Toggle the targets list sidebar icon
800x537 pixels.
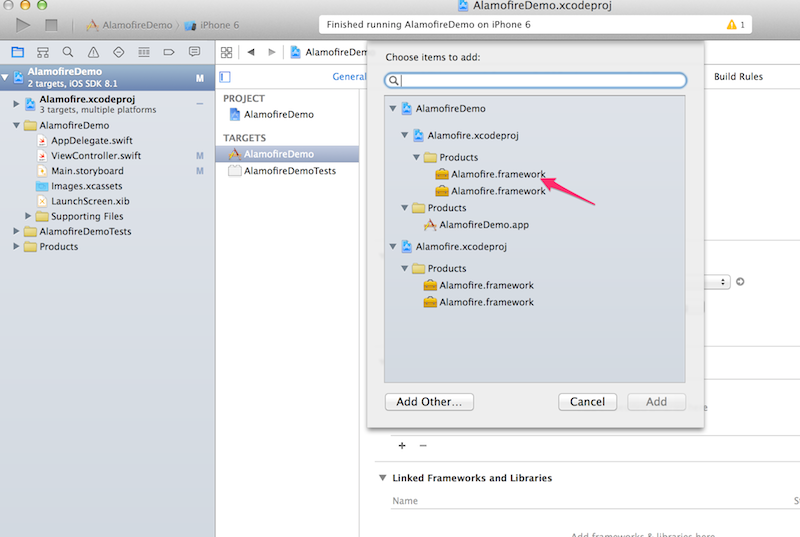tap(225, 77)
